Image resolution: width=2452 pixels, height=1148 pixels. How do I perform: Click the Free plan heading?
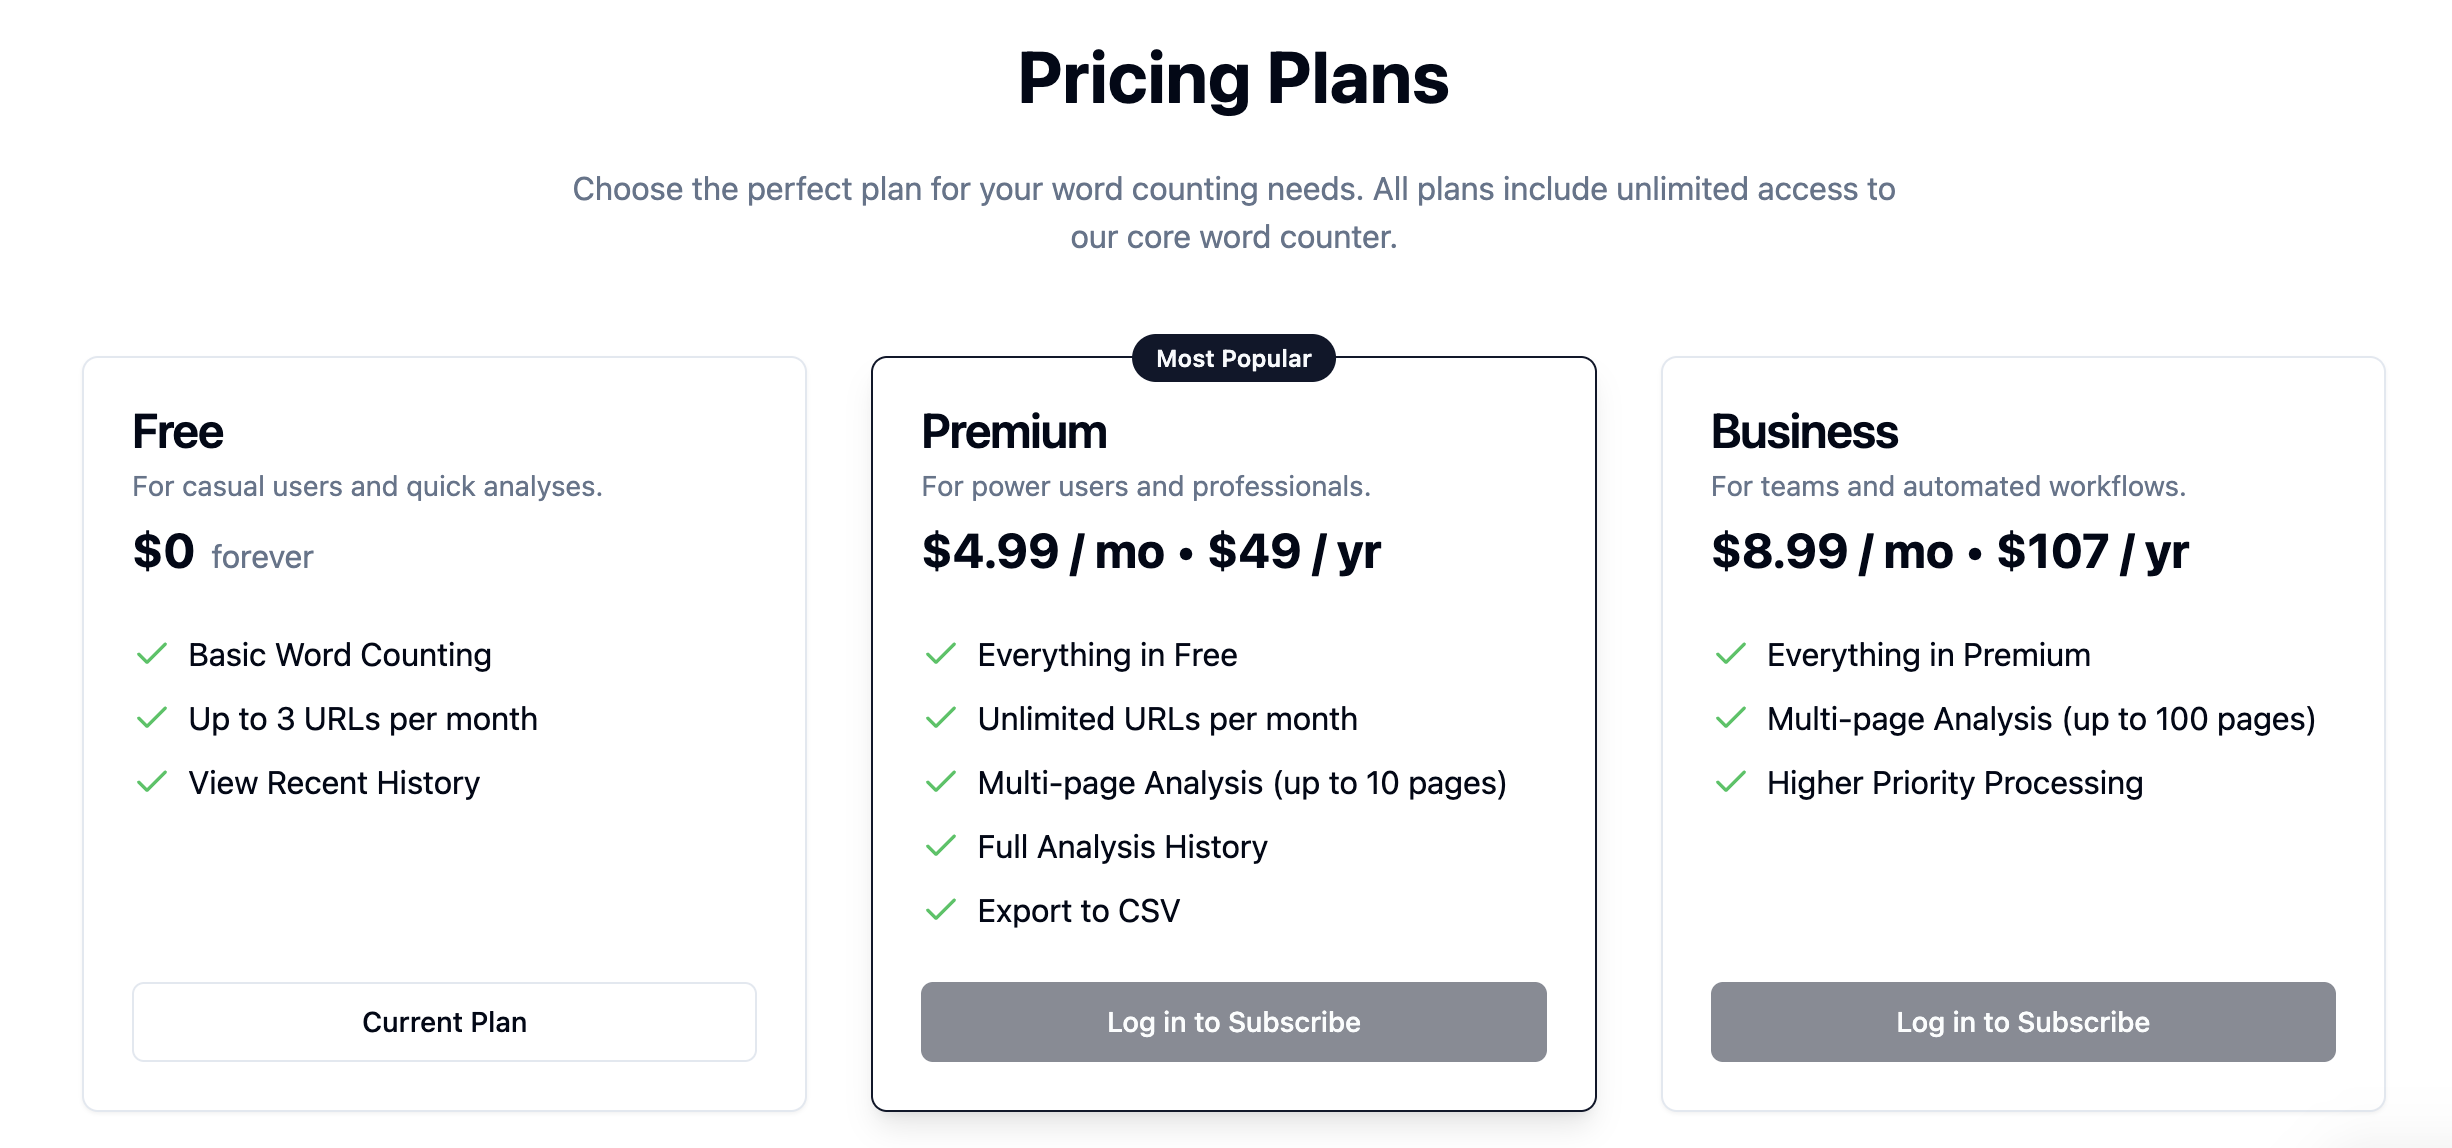pos(178,432)
